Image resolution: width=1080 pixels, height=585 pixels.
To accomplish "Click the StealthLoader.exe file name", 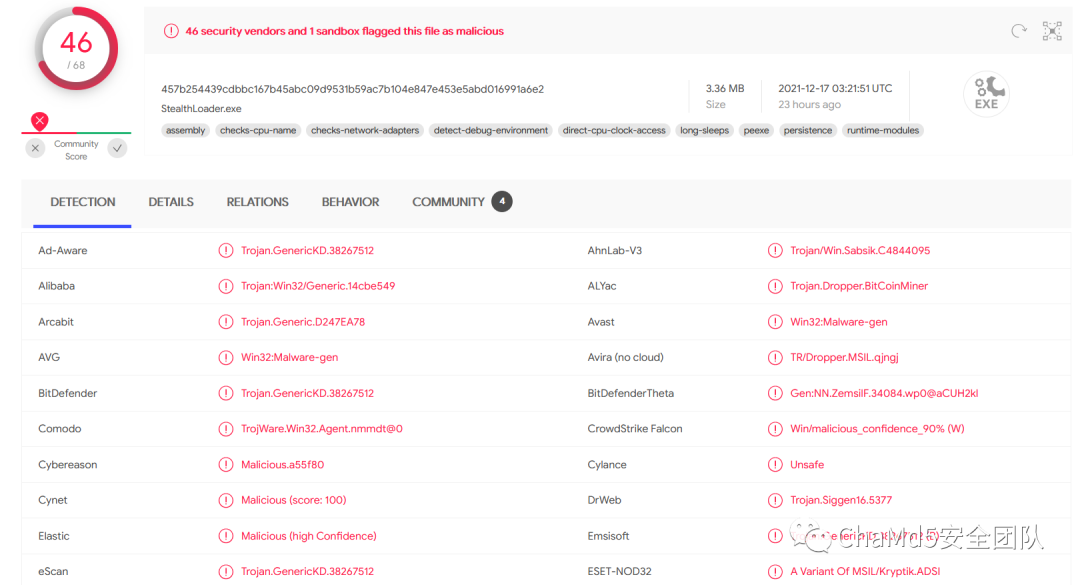I will coord(201,109).
